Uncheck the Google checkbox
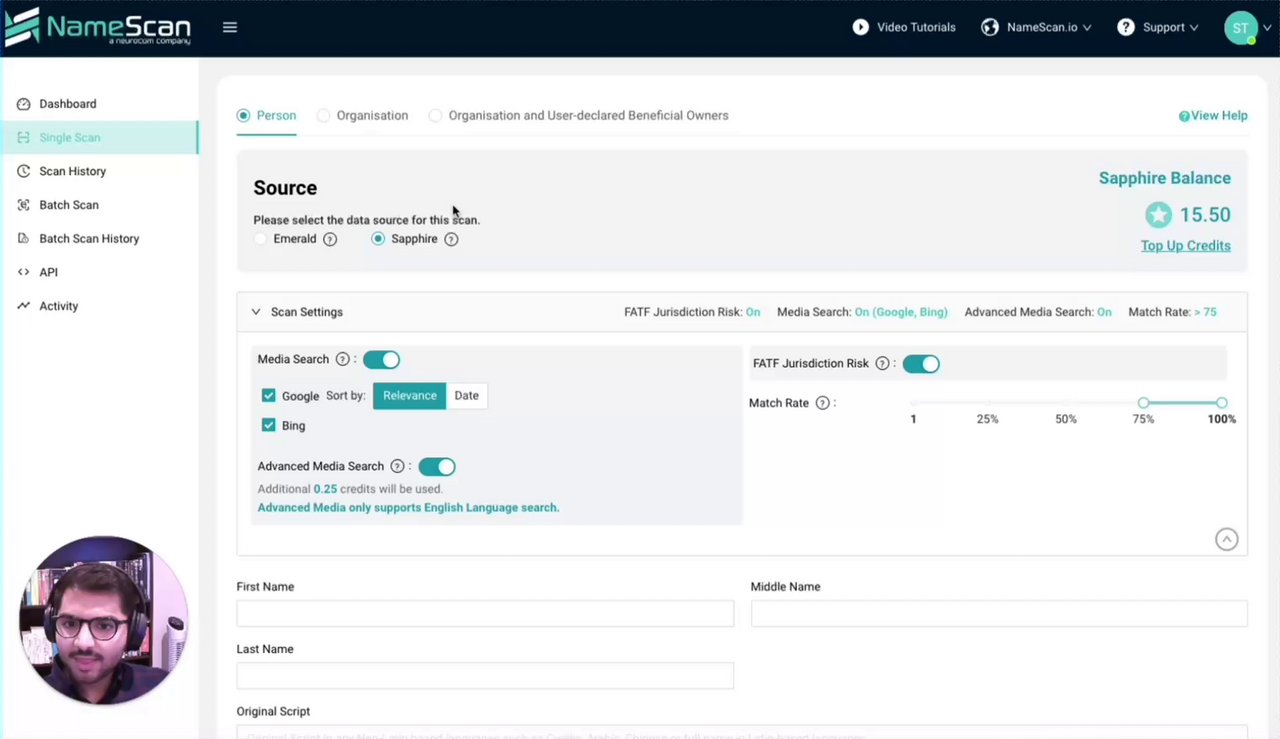This screenshot has width=1280, height=739. 268,396
